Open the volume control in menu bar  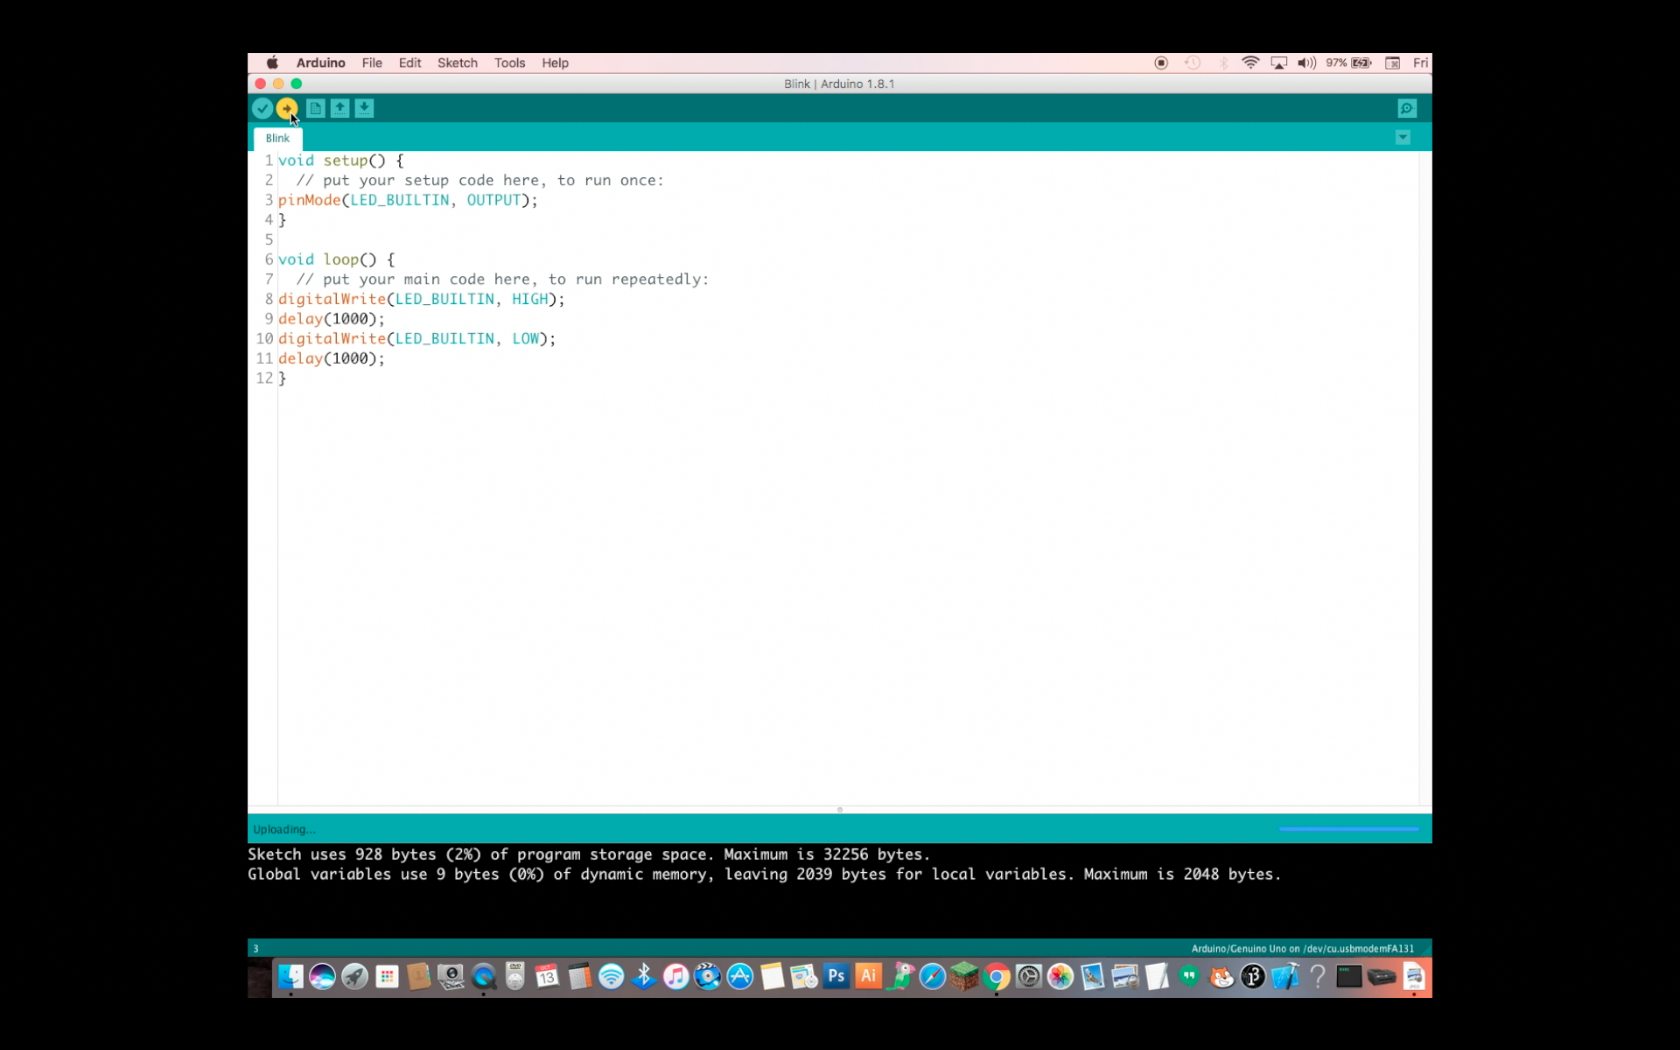pyautogui.click(x=1307, y=63)
